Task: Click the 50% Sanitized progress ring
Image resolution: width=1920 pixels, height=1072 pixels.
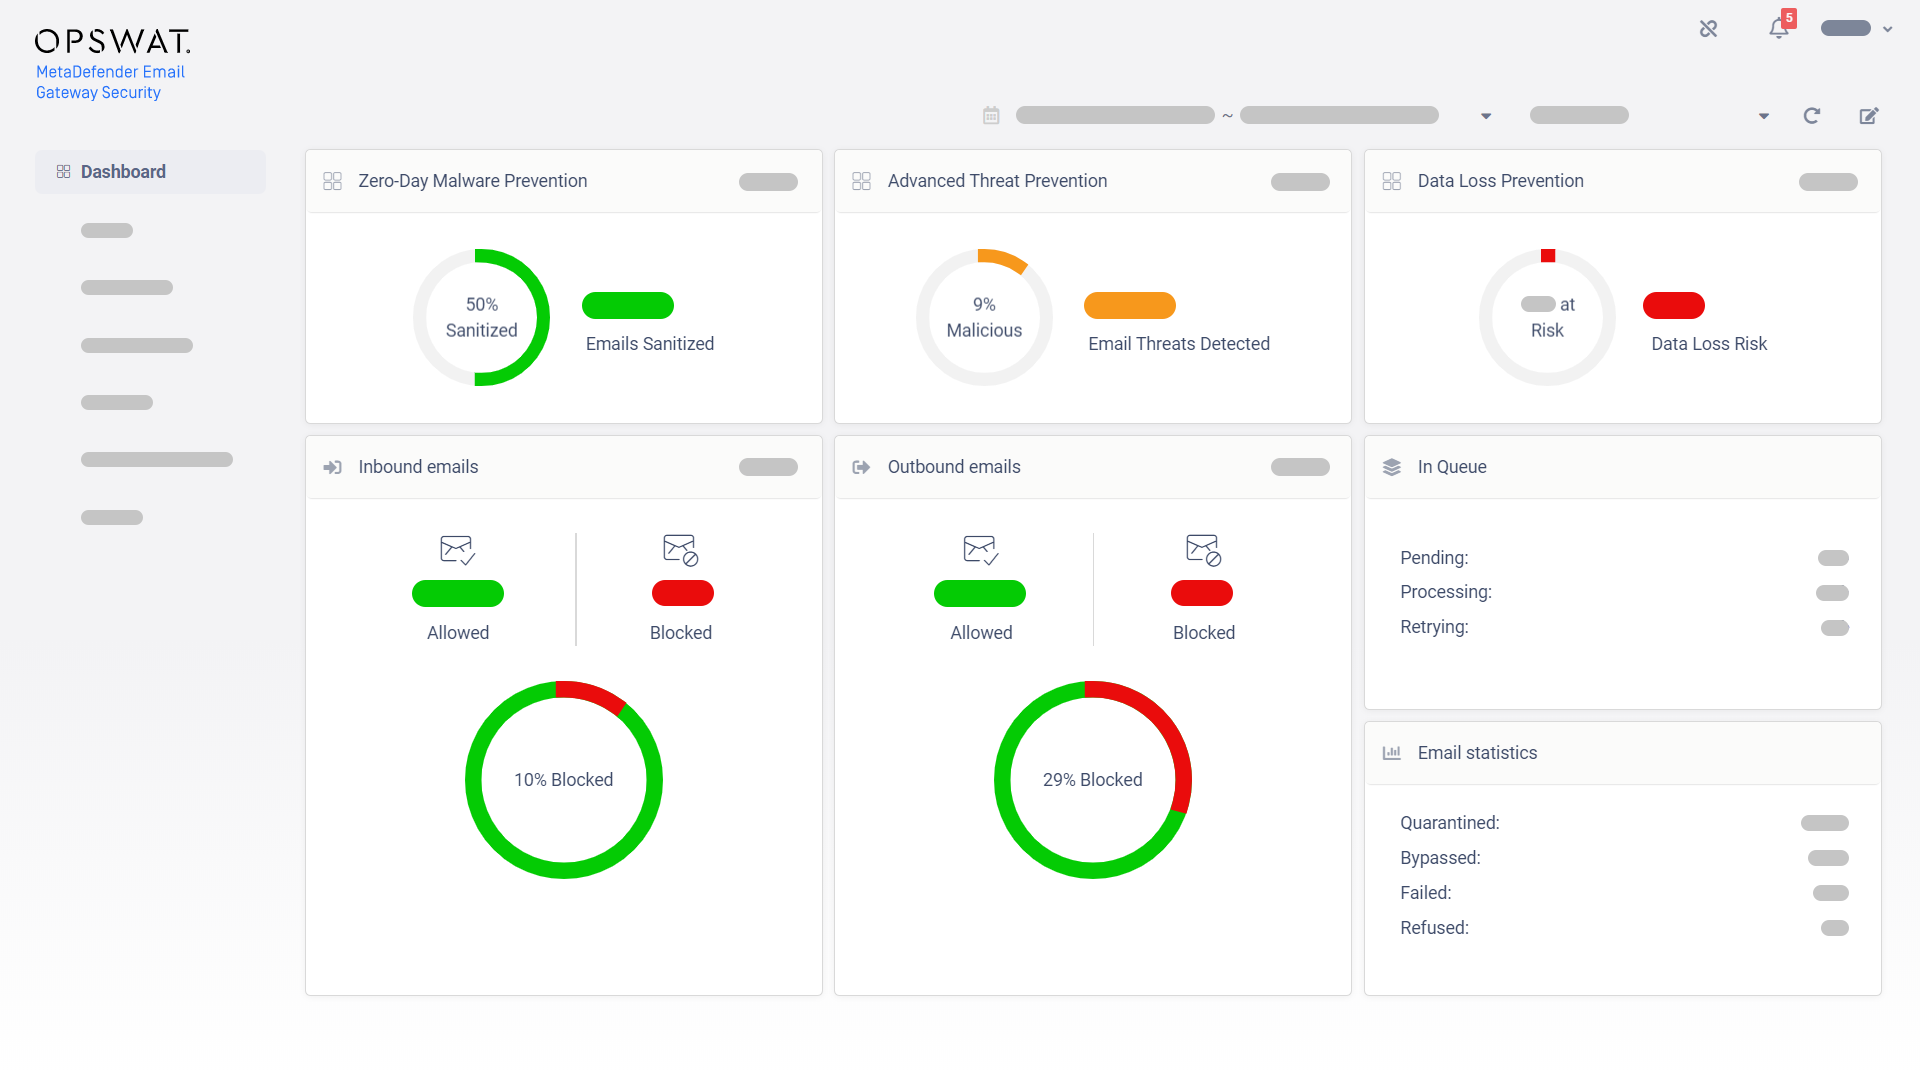Action: tap(482, 317)
